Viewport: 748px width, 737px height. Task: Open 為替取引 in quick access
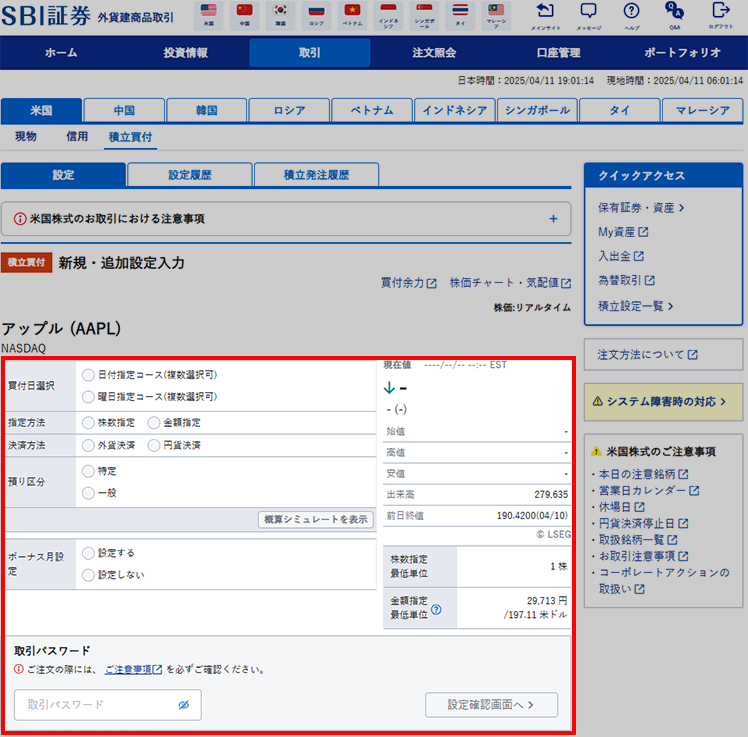[626, 280]
